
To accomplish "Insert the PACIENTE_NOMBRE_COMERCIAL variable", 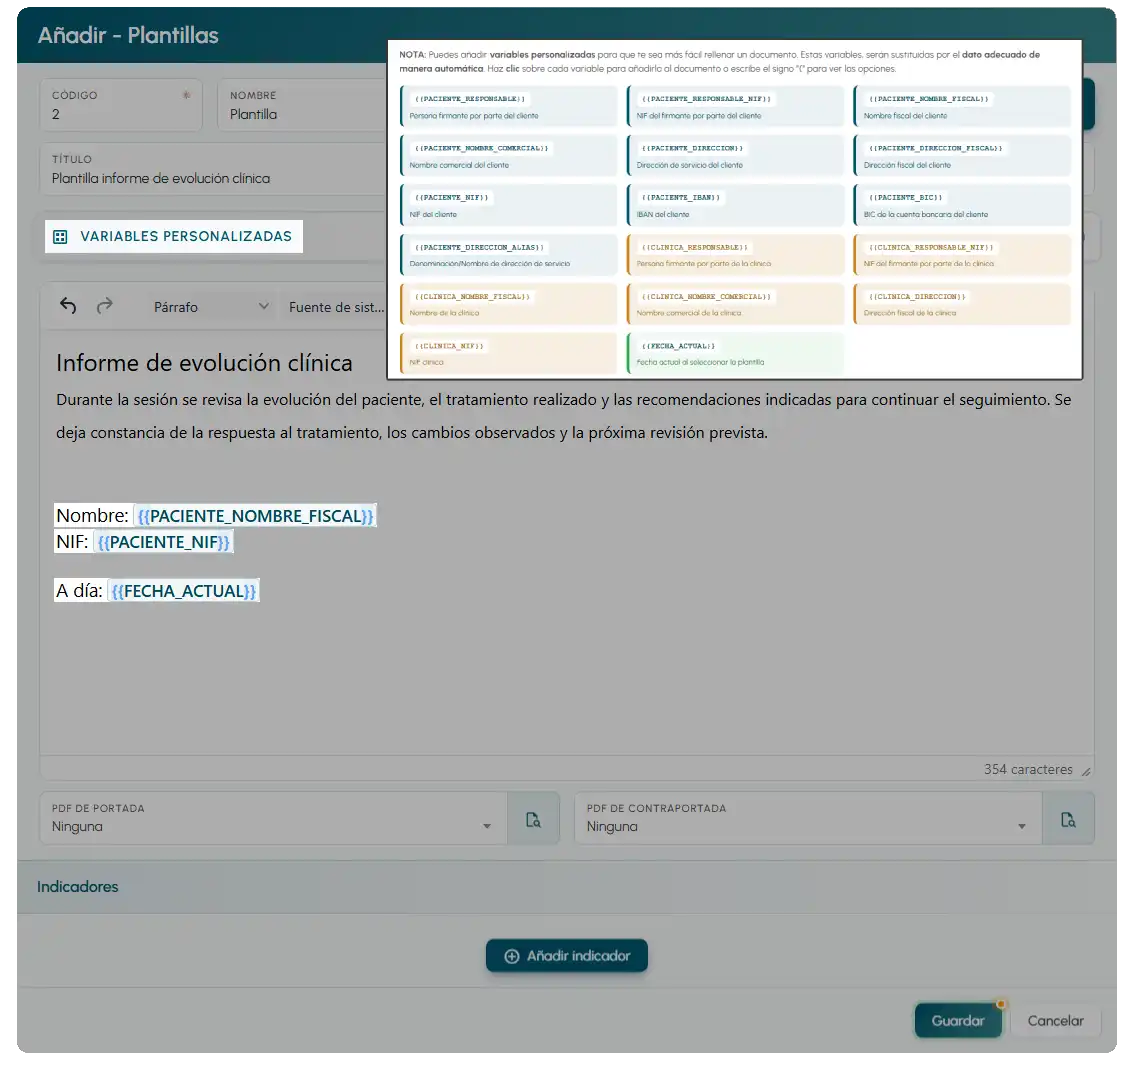I will pos(508,156).
